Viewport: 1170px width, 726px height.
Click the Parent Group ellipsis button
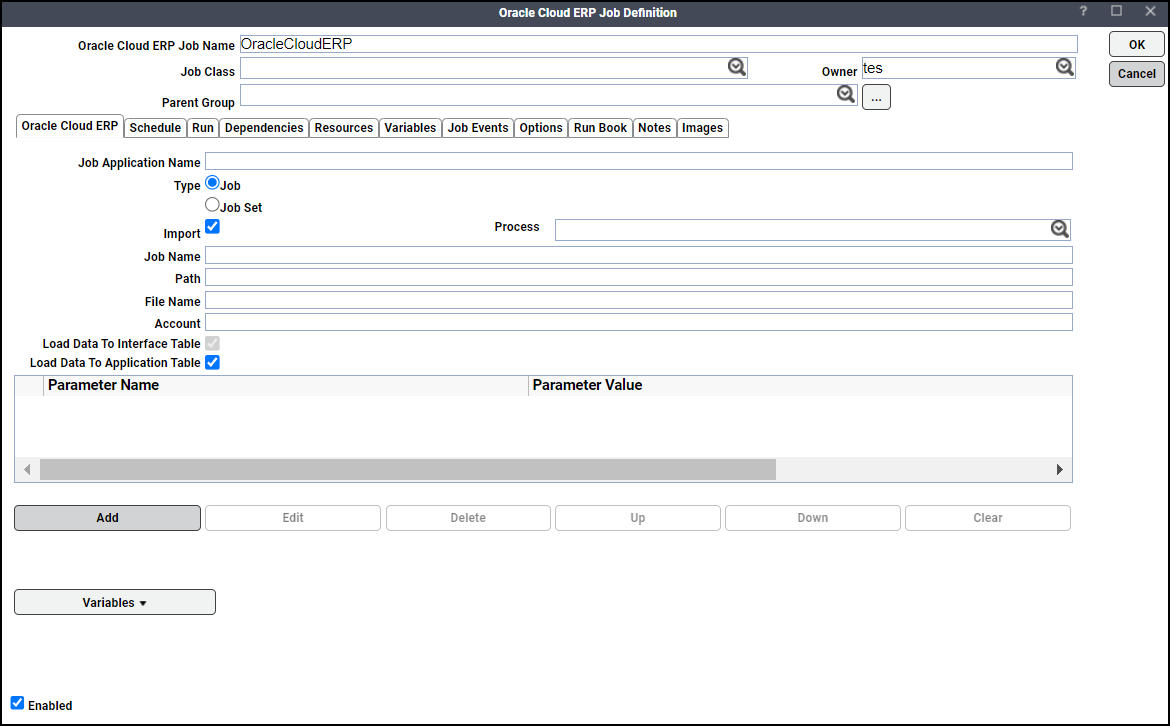pyautogui.click(x=876, y=97)
